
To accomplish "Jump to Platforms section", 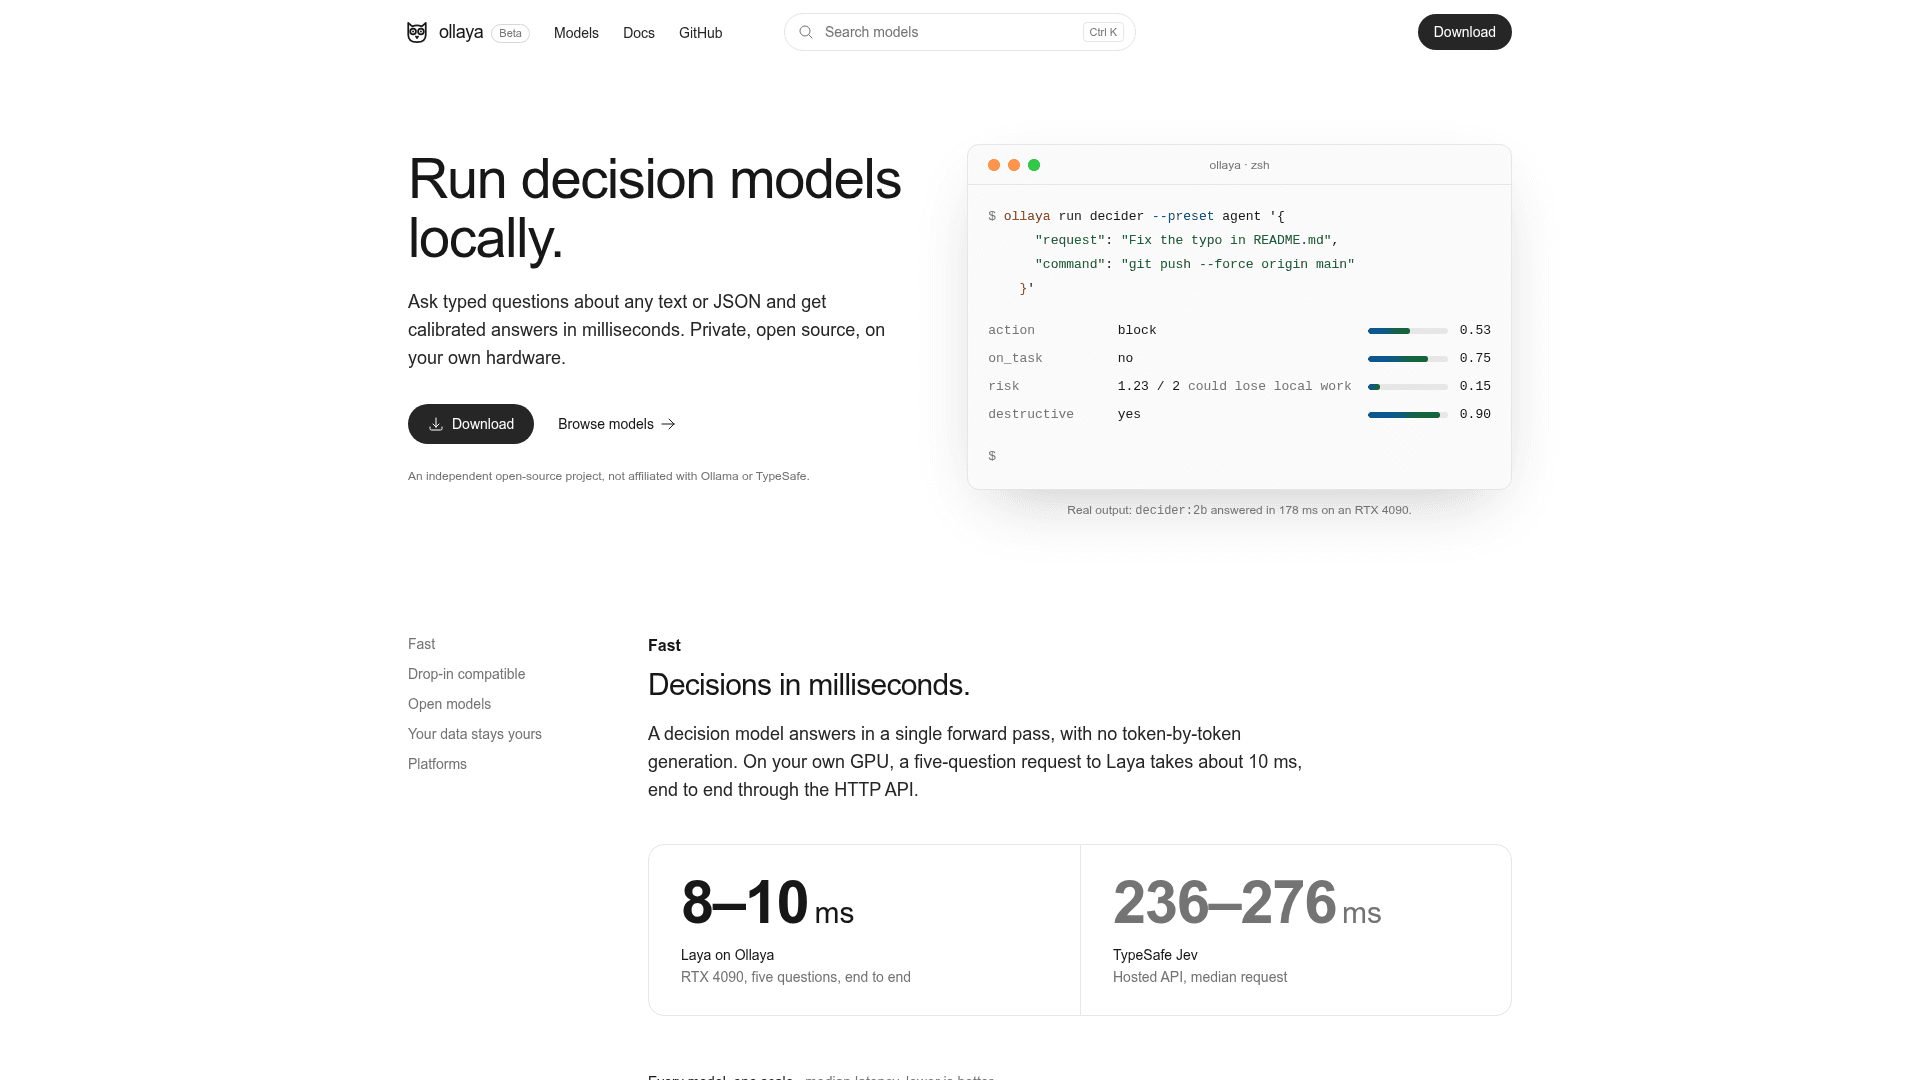I will [437, 764].
